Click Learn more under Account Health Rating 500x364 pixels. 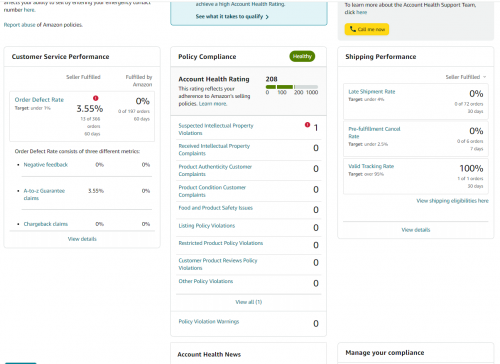tap(213, 104)
